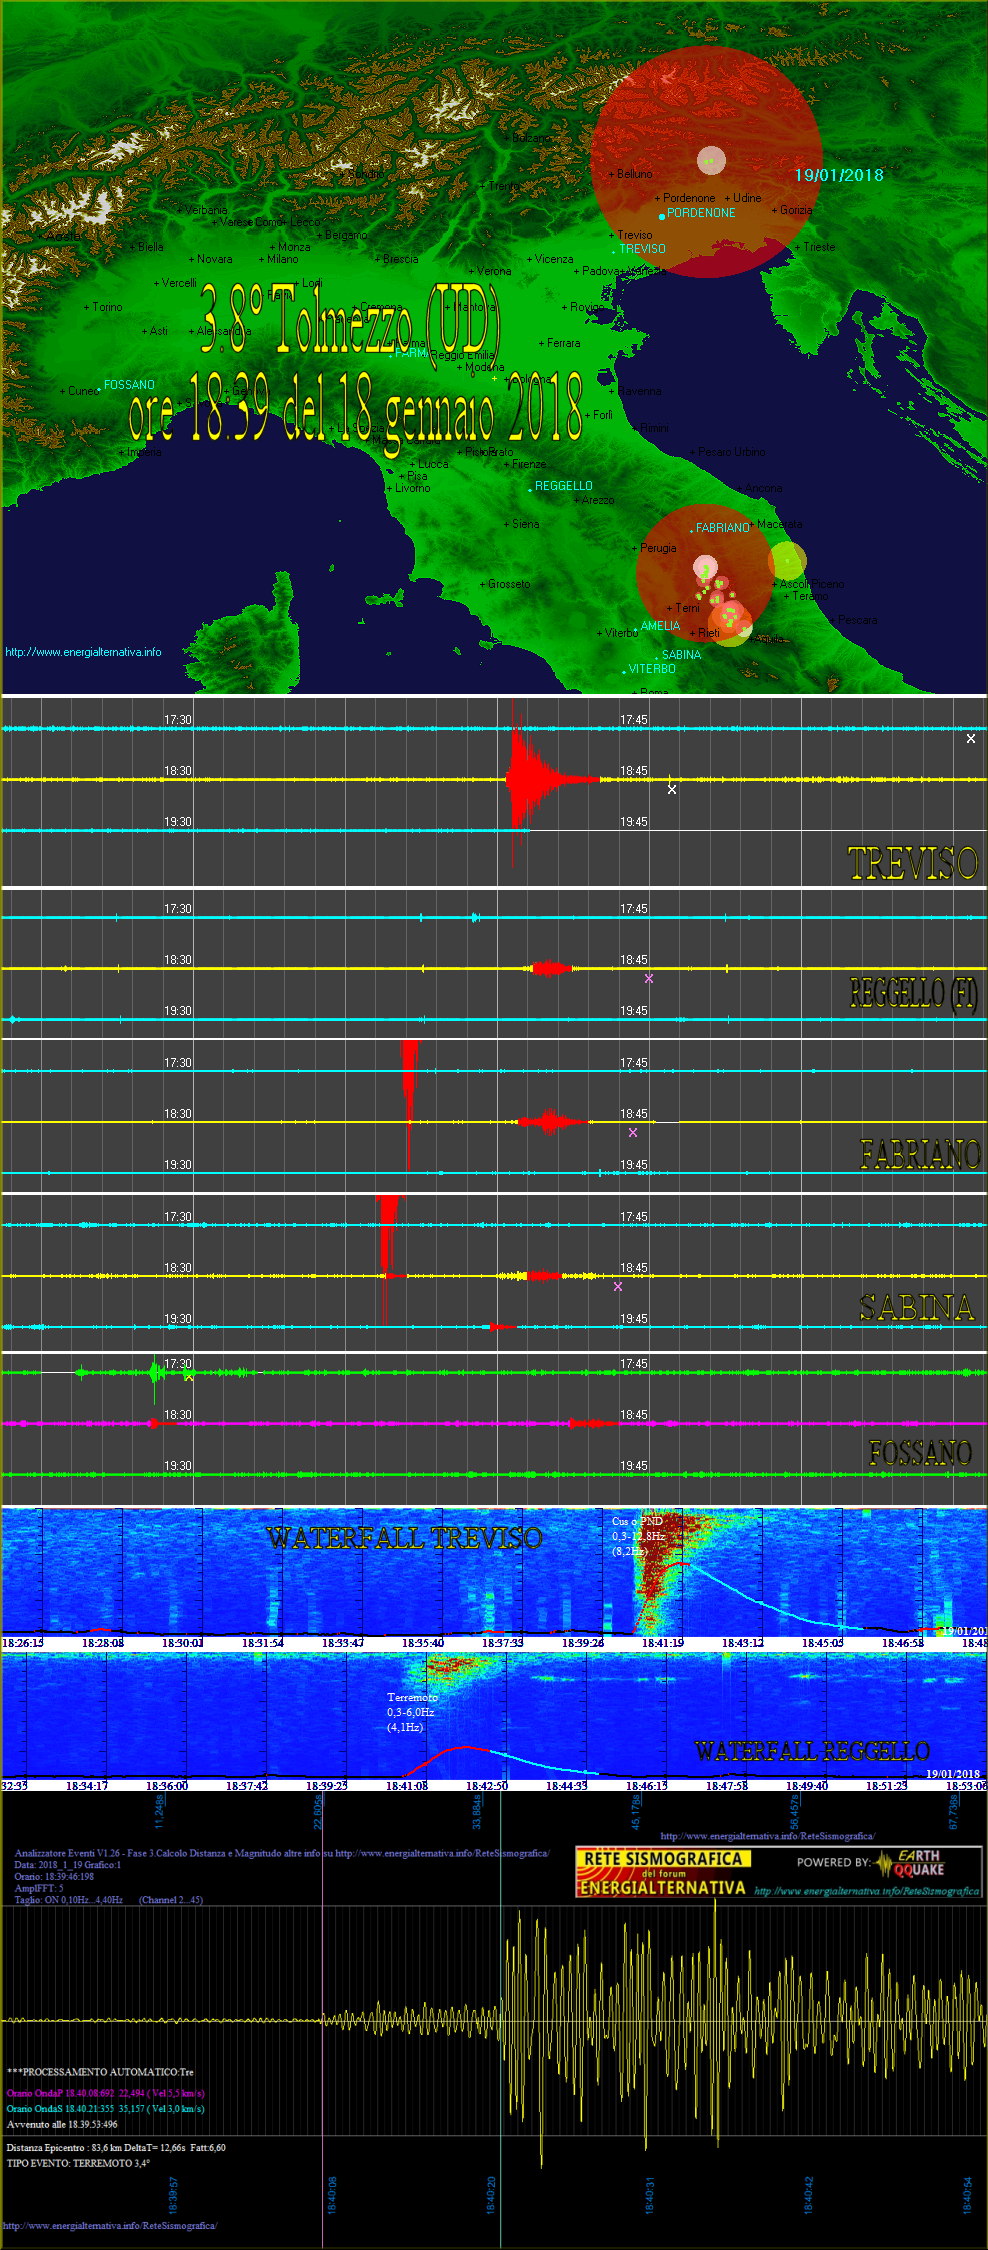
Task: Click the date '19/01/2018' on the map
Action: click(x=839, y=175)
